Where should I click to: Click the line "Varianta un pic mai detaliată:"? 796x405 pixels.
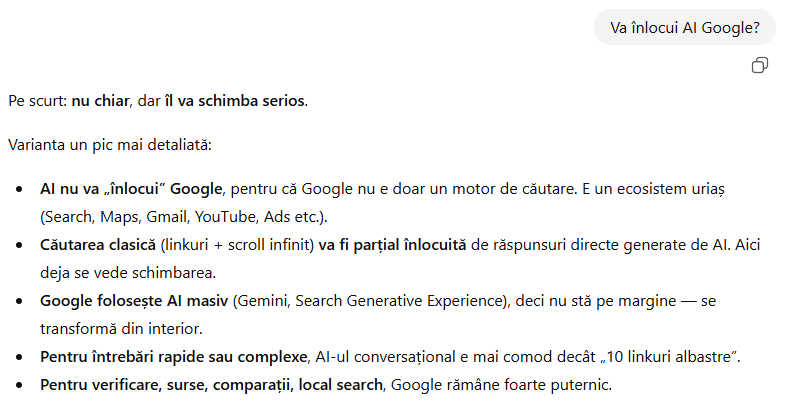point(110,145)
